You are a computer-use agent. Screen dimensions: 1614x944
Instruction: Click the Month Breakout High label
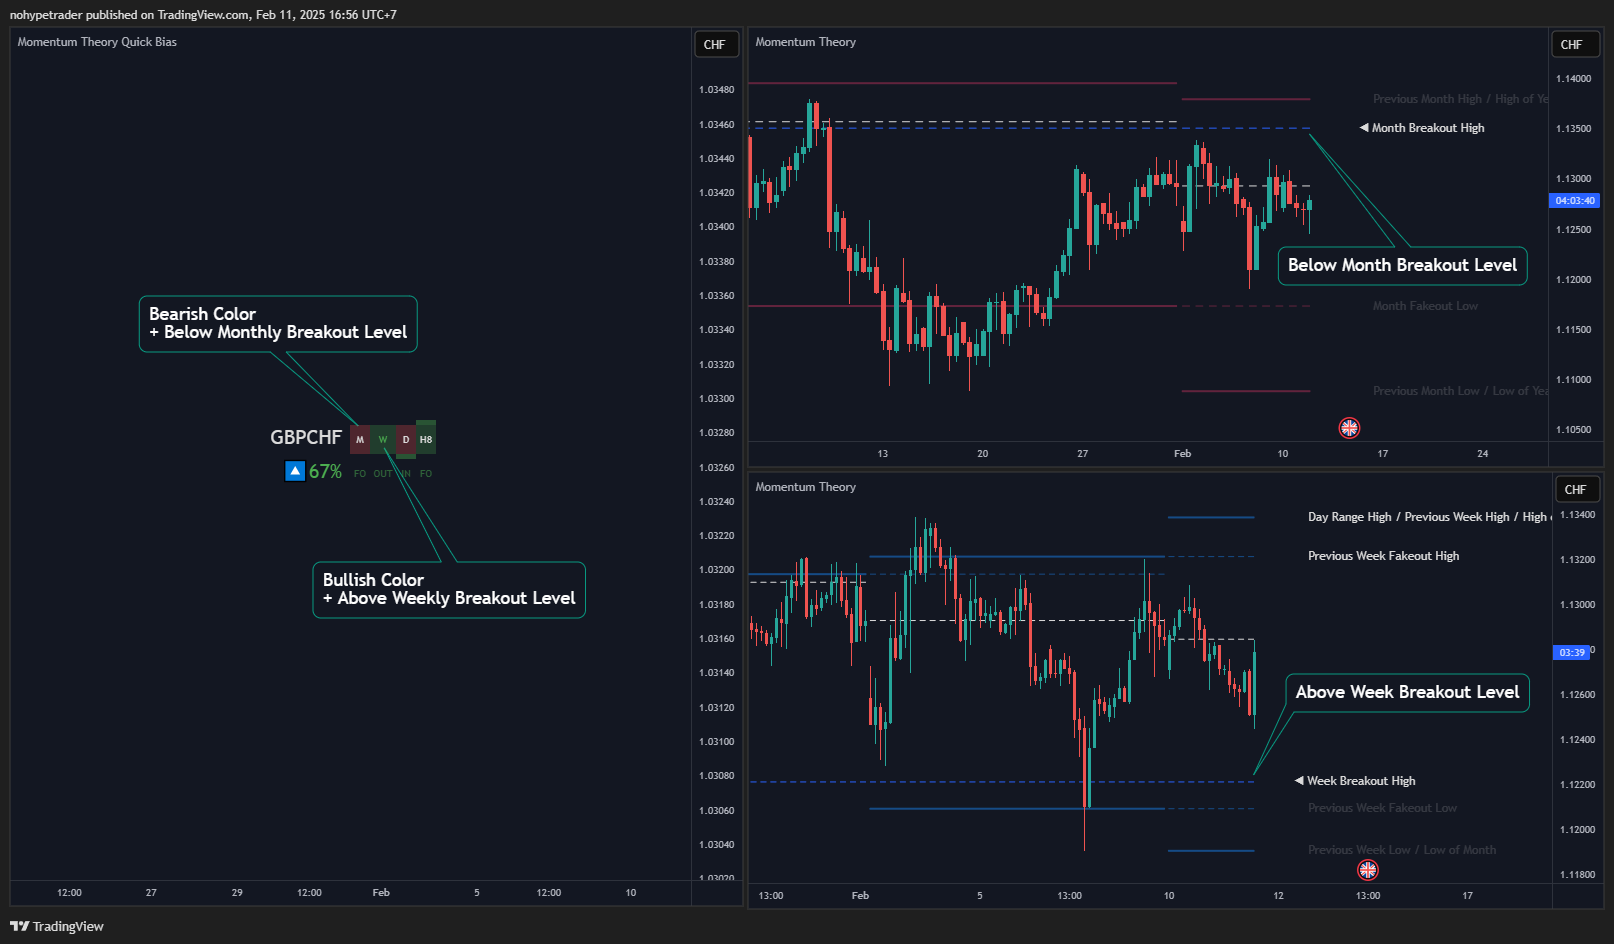coord(1428,128)
